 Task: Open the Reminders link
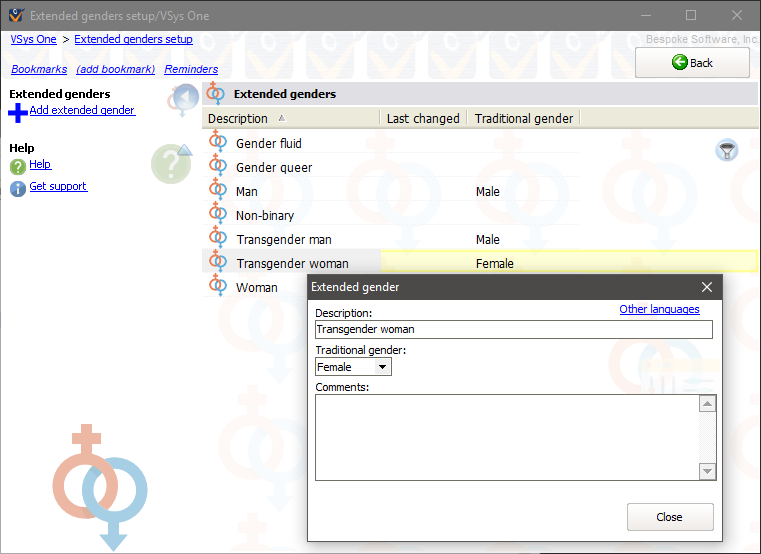(x=191, y=69)
